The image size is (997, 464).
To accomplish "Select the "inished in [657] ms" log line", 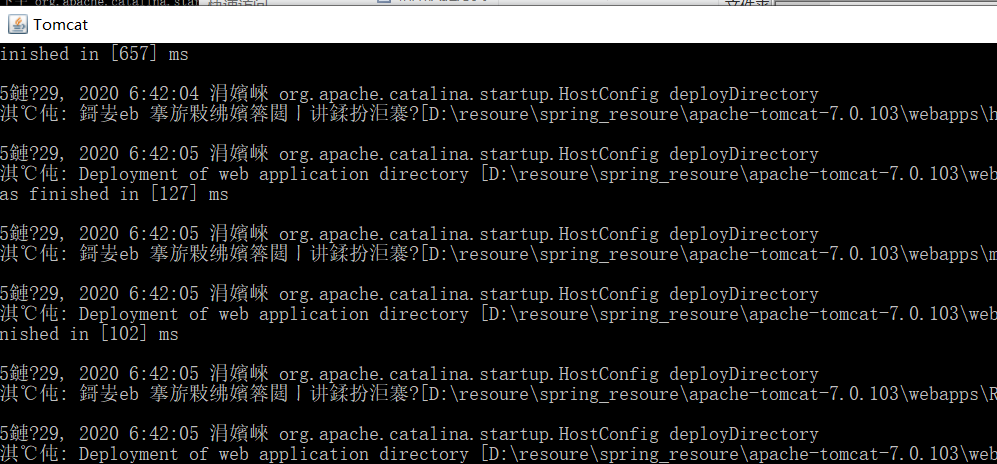I will (x=94, y=55).
